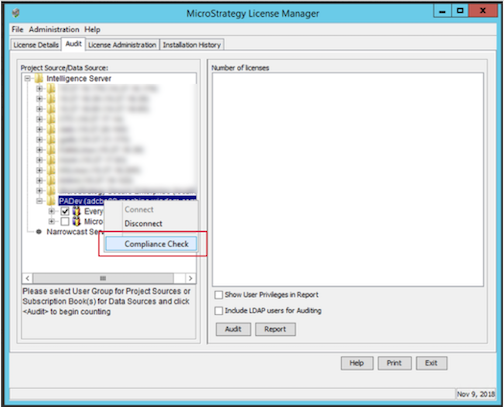Click the scroll left arrow in tree panel
Viewport: 504px width, 407px height.
pos(28,278)
